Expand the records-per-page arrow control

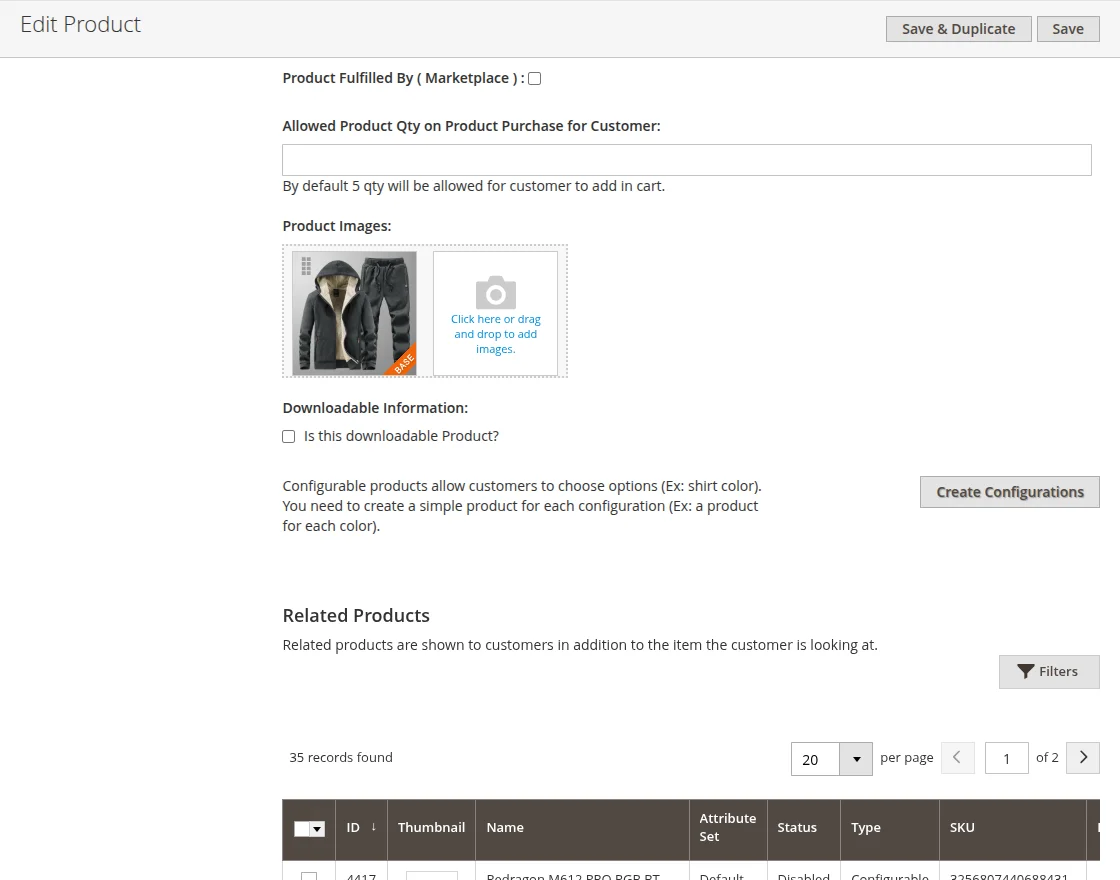coord(856,759)
